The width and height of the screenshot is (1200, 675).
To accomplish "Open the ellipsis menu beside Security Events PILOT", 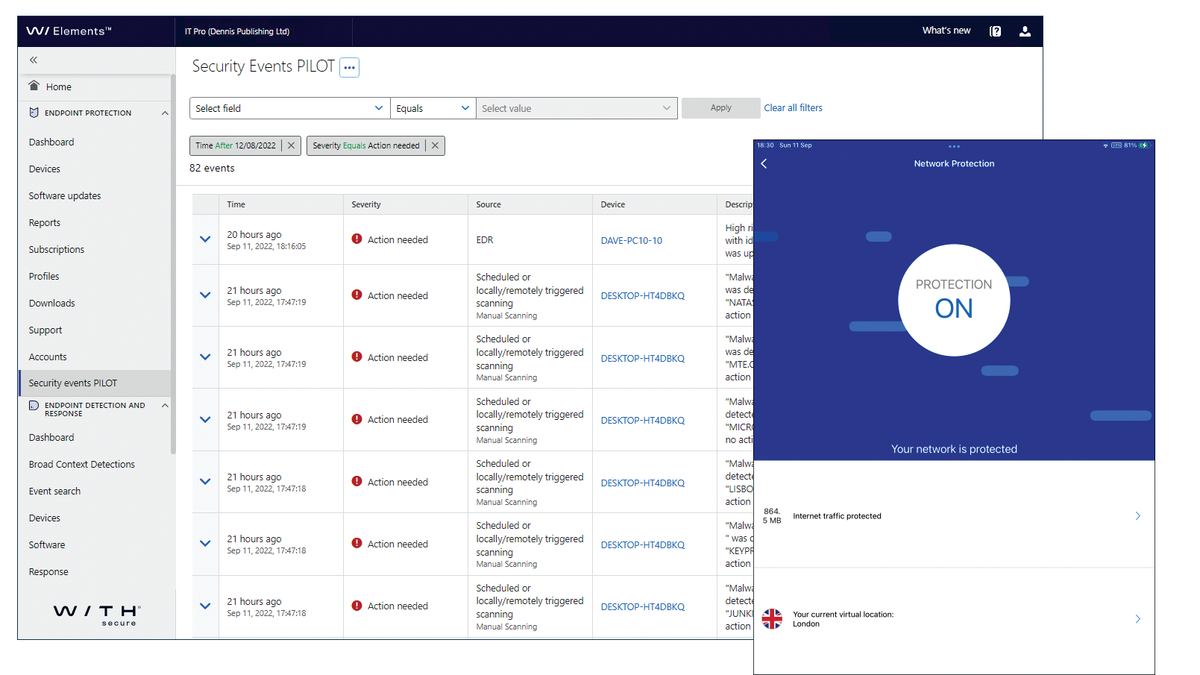I will click(347, 66).
